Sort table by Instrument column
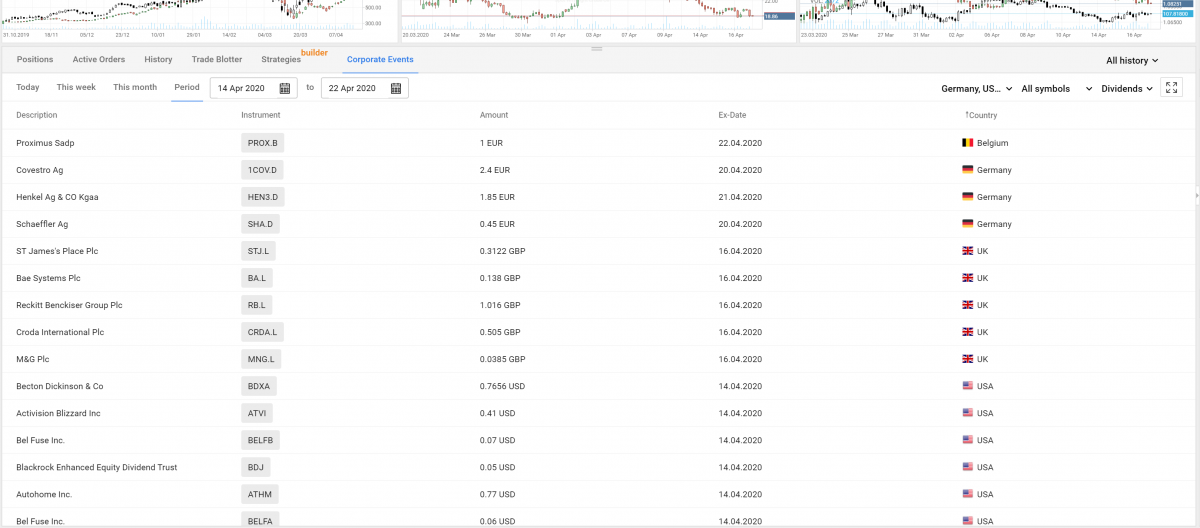Screen dimensions: 1200x528 click(261, 116)
